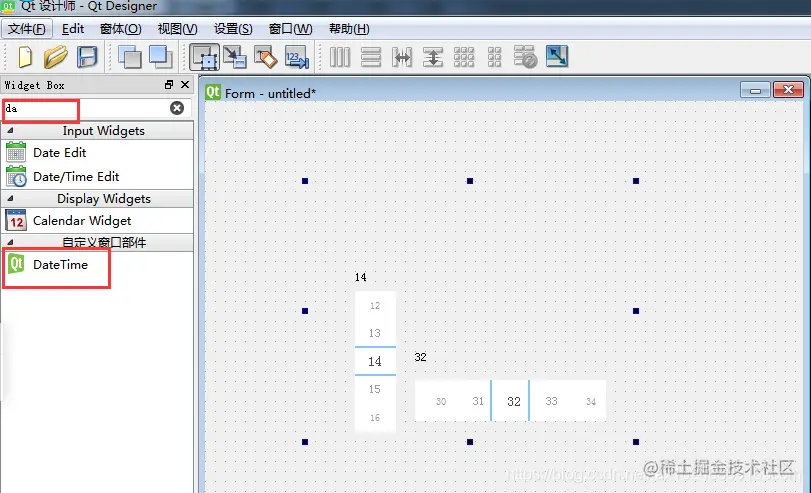
Task: Apply Lay Out Horizontally in Splitter icon
Action: pyautogui.click(x=402, y=57)
